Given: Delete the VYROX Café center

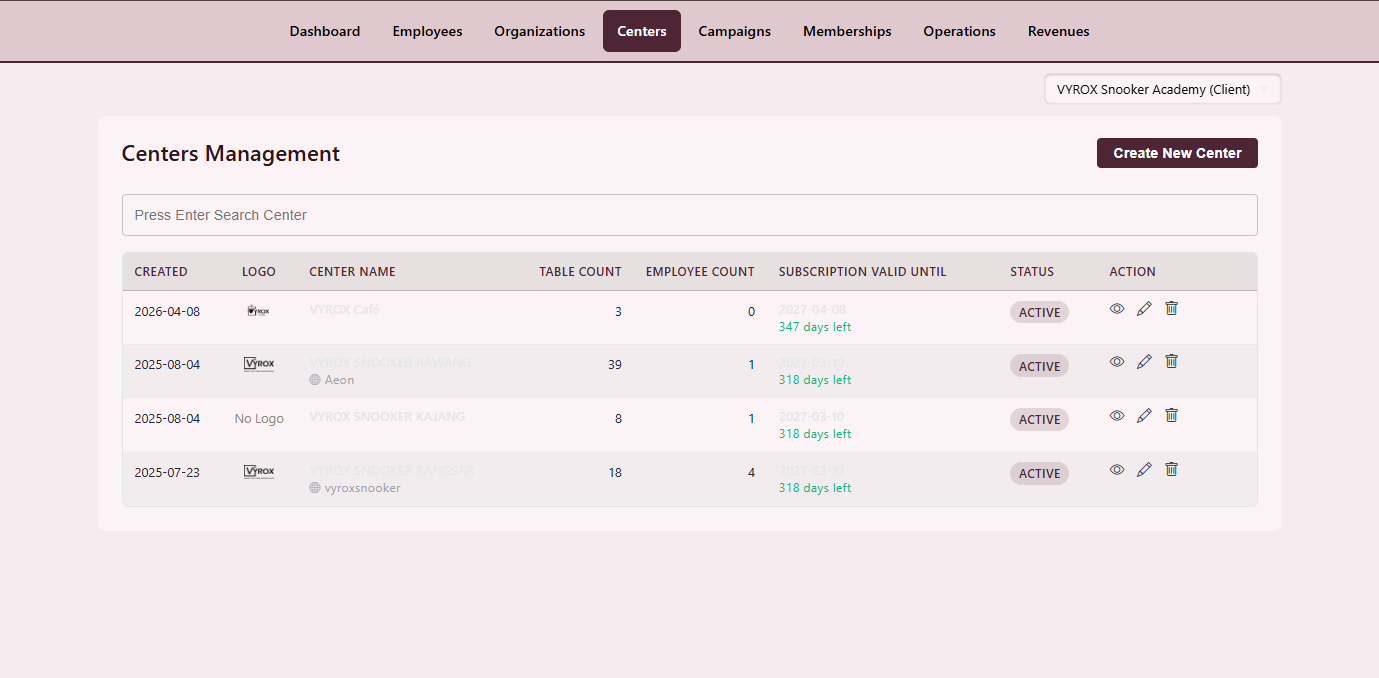Looking at the screenshot, I should [1172, 308].
